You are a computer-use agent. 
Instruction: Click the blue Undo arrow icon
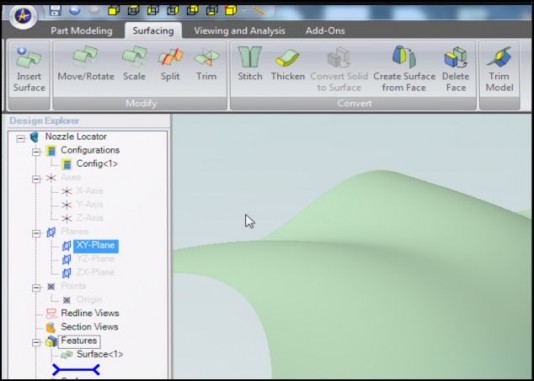75,10
